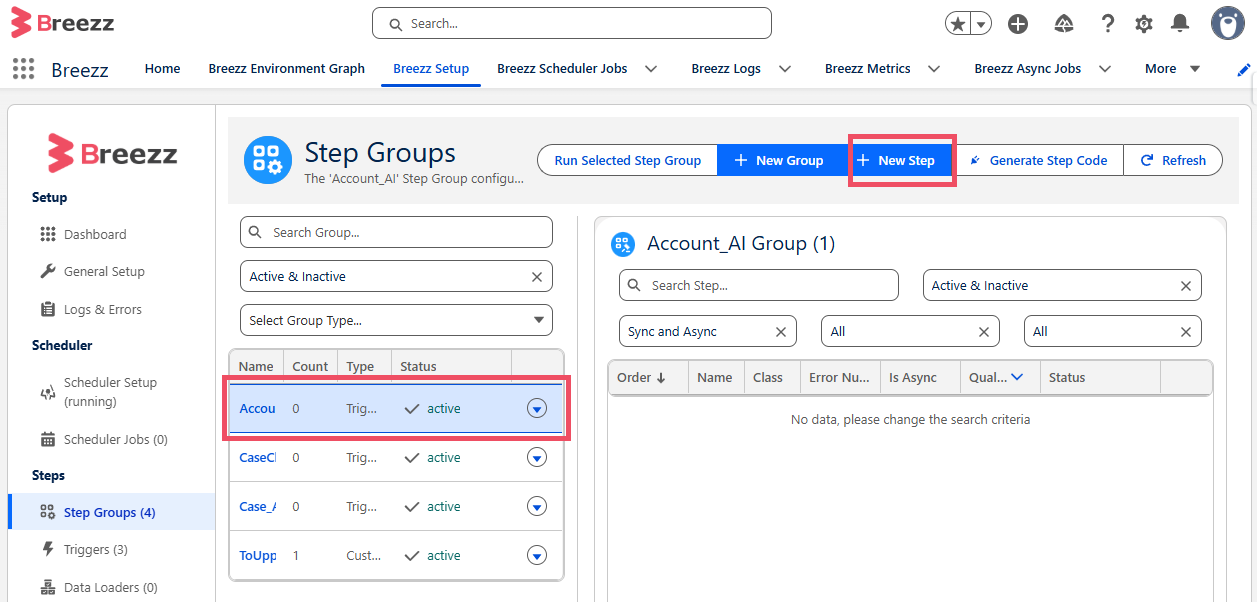
Task: Open the favorites list dropdown arrow
Action: [x=982, y=24]
